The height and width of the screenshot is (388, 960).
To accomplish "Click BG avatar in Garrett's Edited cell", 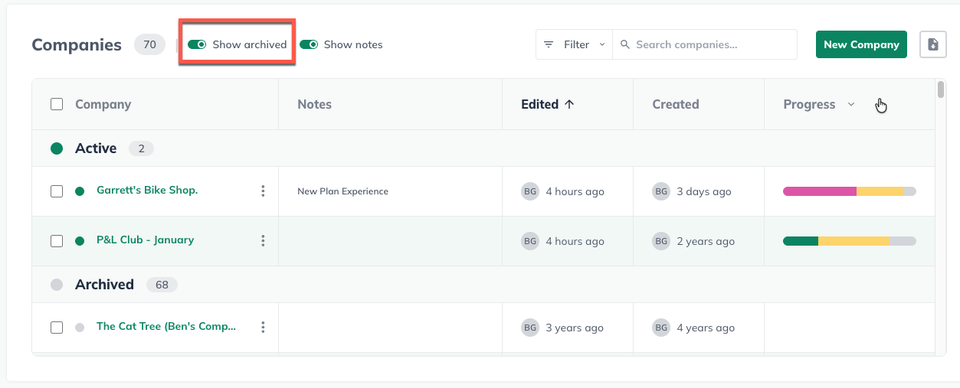I will coord(530,192).
